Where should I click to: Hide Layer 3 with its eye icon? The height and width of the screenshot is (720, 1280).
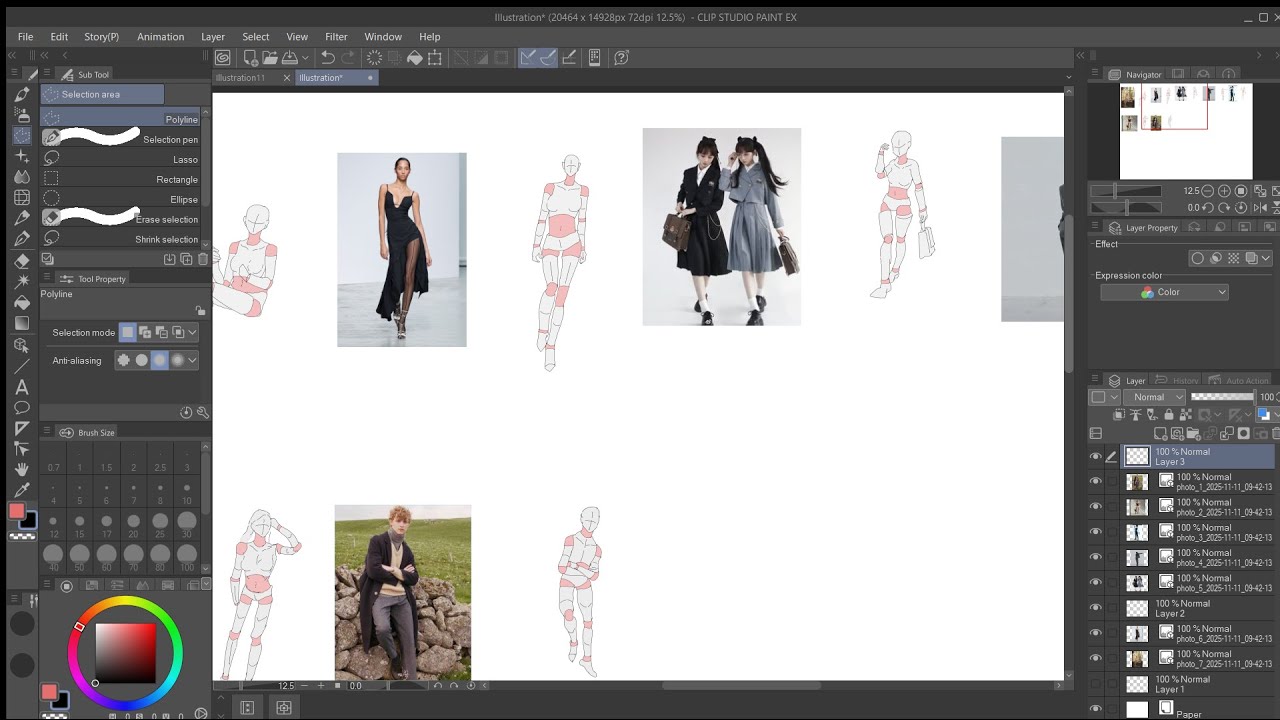1096,457
